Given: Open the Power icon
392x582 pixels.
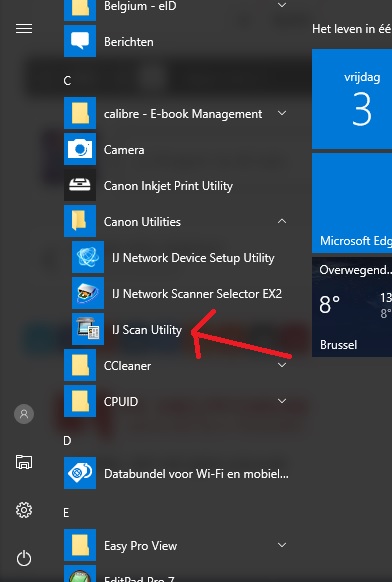Looking at the screenshot, I should click(24, 558).
